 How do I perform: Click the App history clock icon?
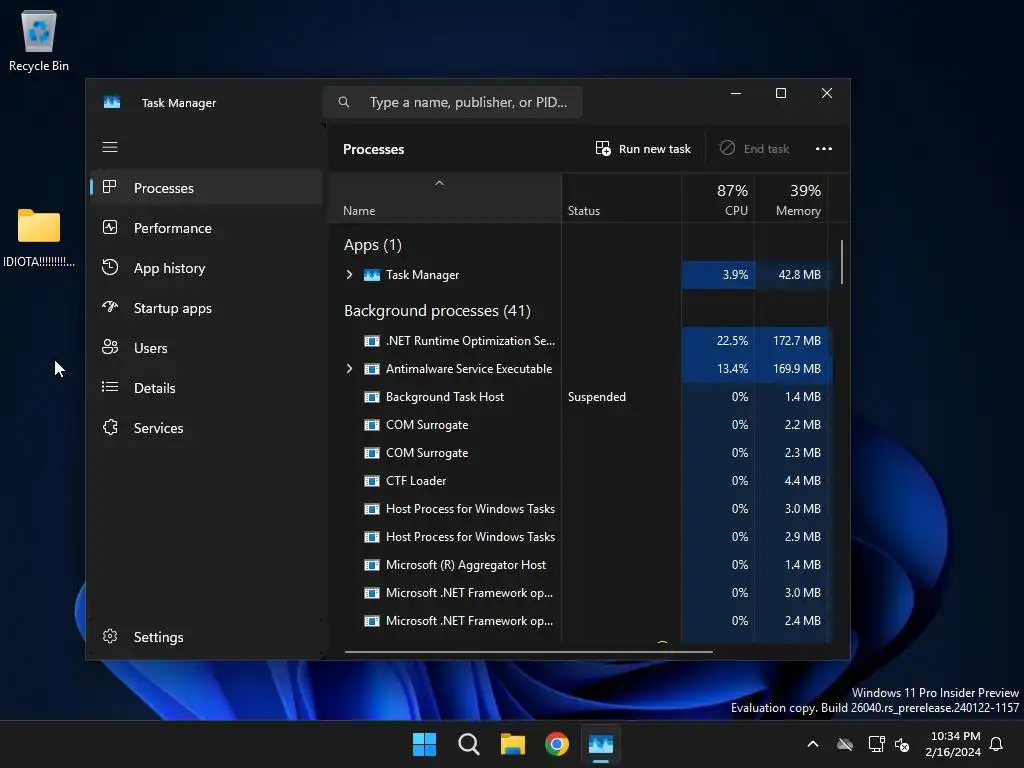point(110,267)
